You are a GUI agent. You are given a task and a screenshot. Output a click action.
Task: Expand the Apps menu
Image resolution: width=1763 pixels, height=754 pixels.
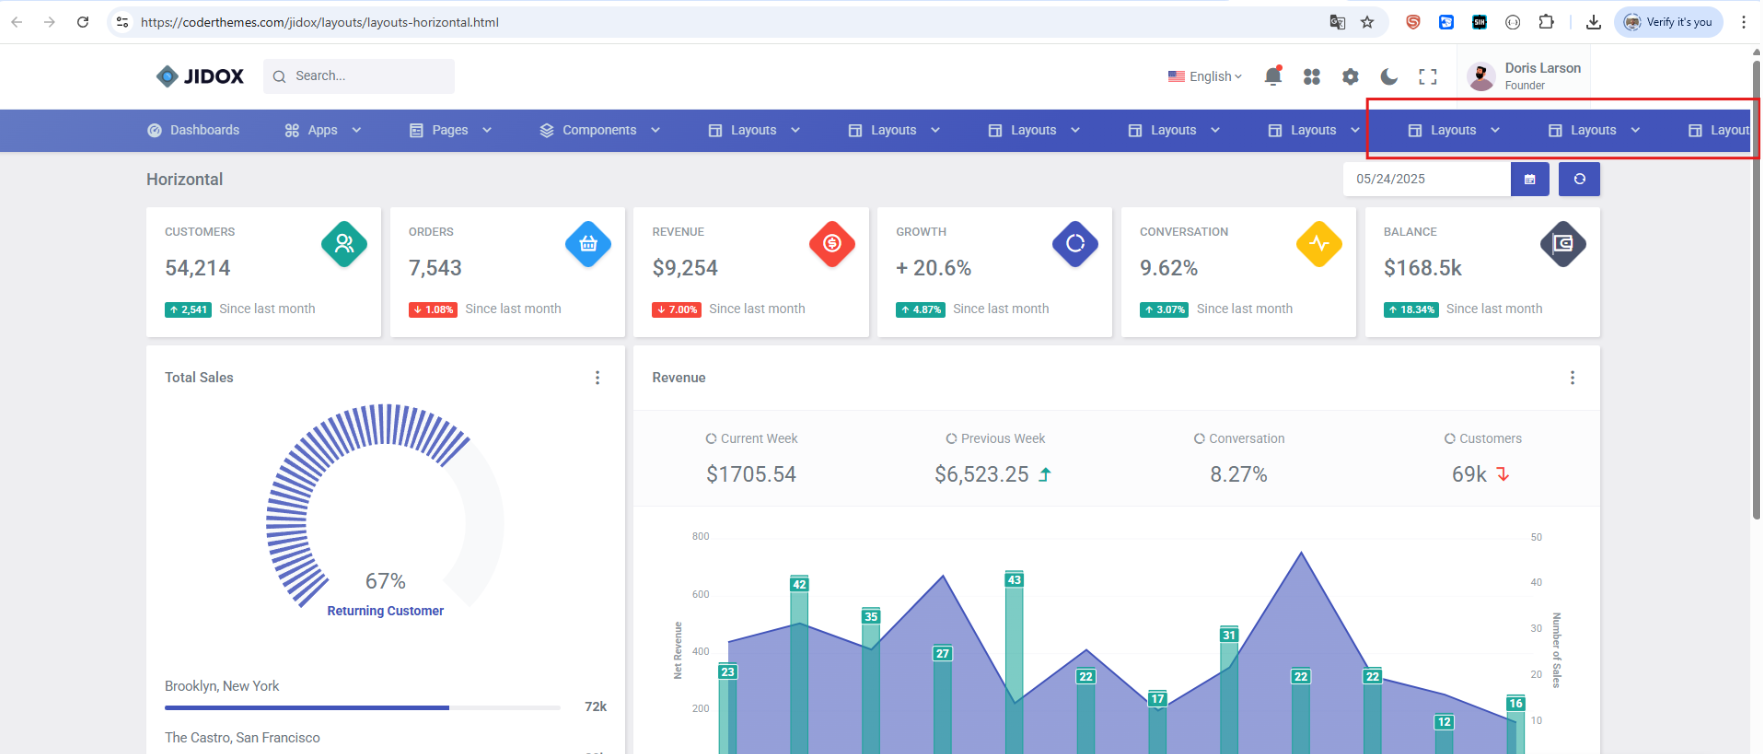tap(323, 130)
